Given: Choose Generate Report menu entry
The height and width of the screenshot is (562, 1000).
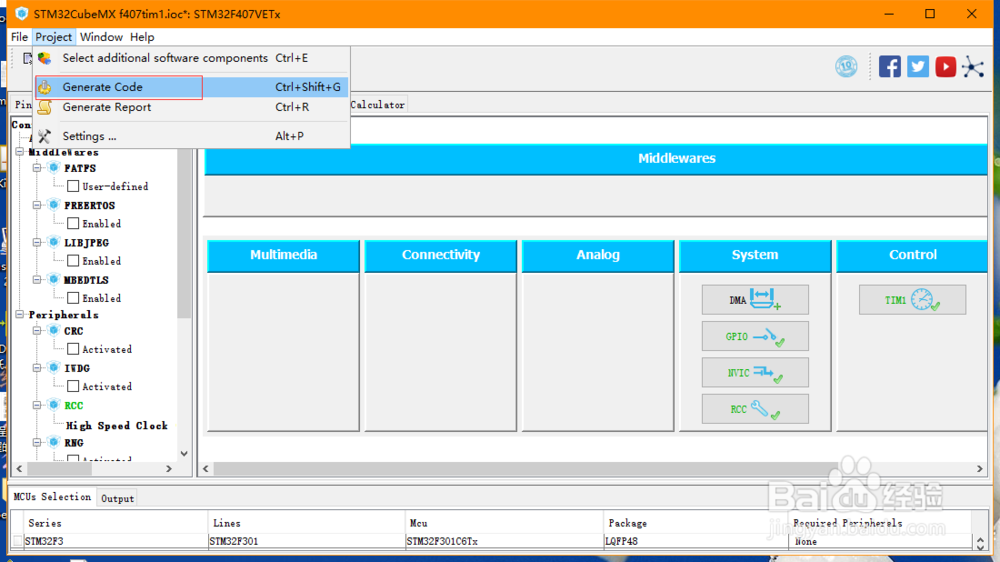Looking at the screenshot, I should pos(191,107).
